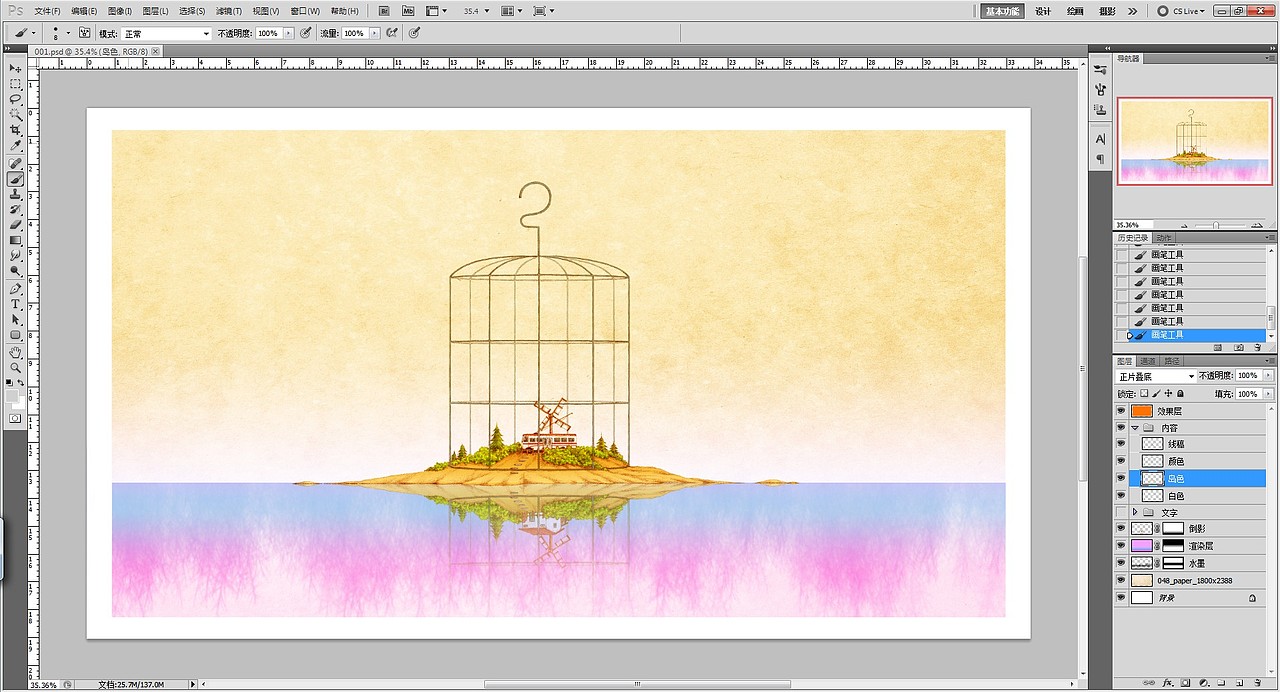Hide the 内容 group
The height and width of the screenshot is (692, 1280).
[1120, 428]
